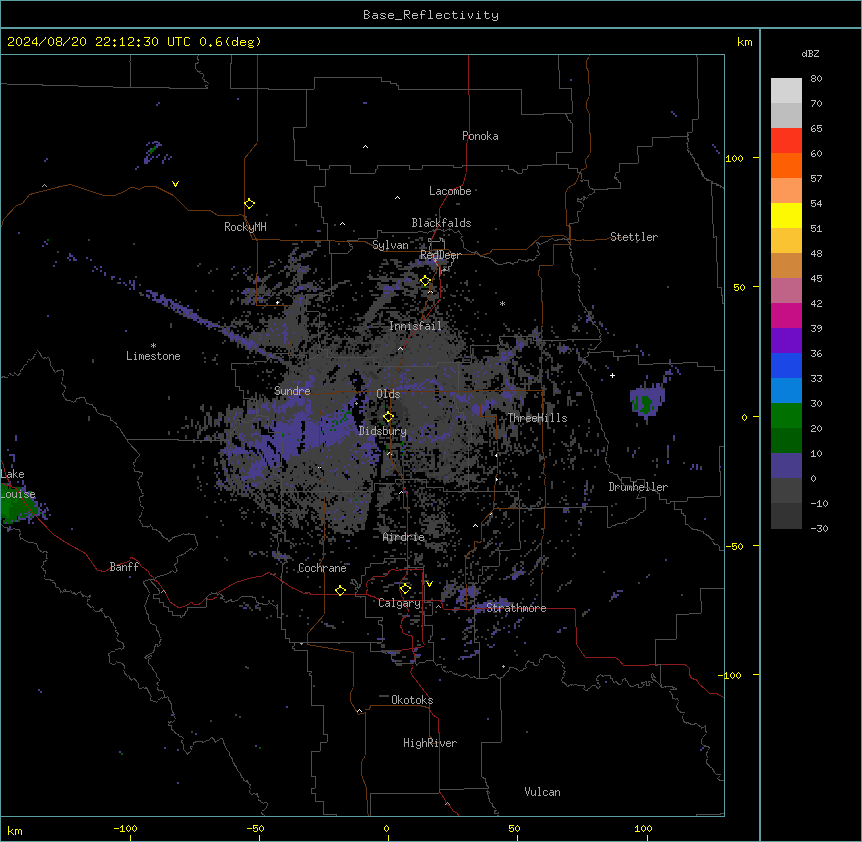This screenshot has width=862, height=842.
Task: Click the -100 tick on the horizontal axis
Action: (x=125, y=829)
